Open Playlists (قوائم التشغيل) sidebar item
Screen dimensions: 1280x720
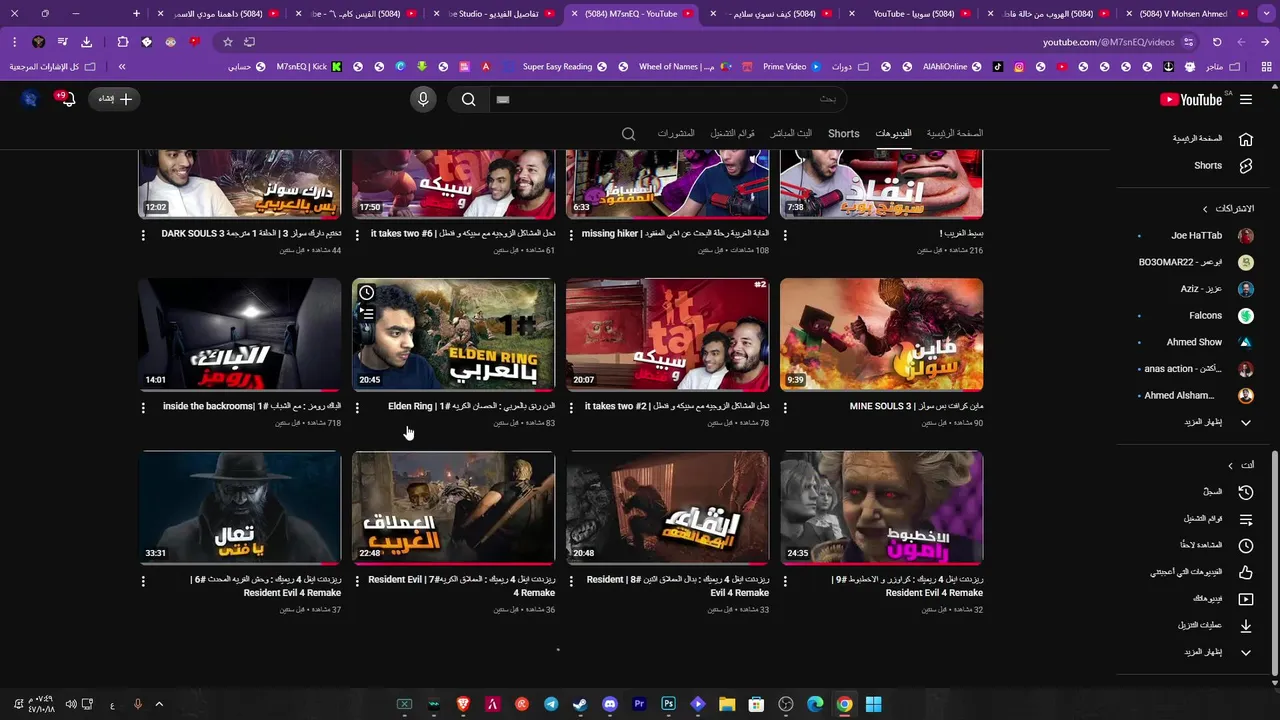pos(1217,519)
